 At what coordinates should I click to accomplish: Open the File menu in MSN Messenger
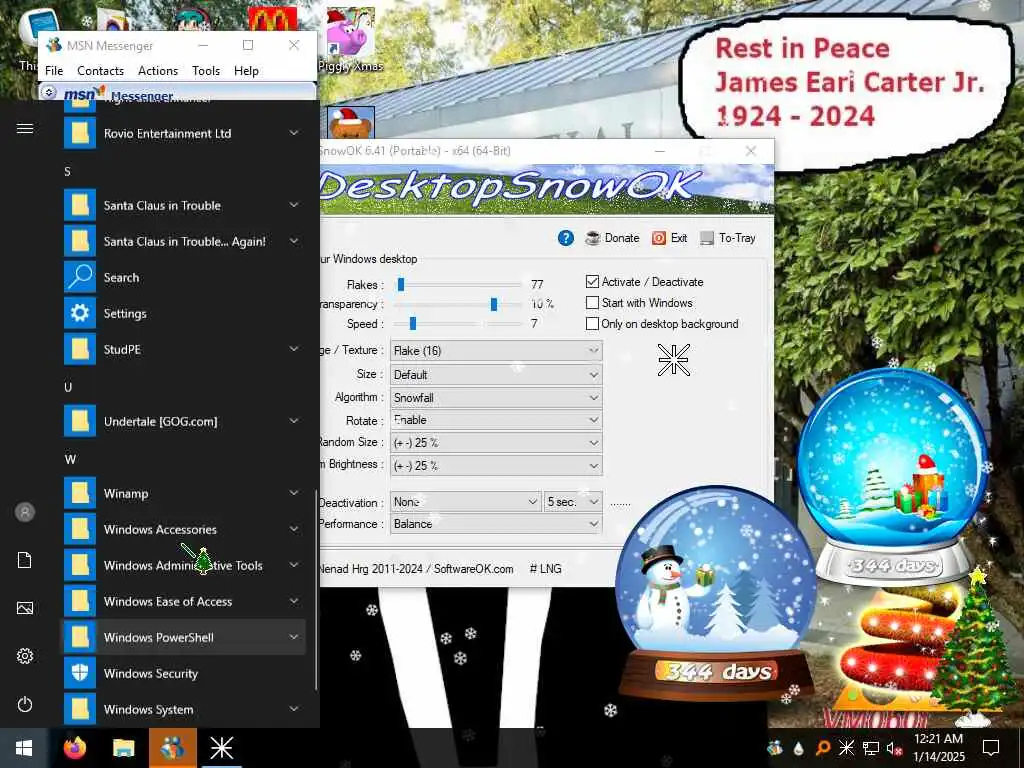click(54, 71)
